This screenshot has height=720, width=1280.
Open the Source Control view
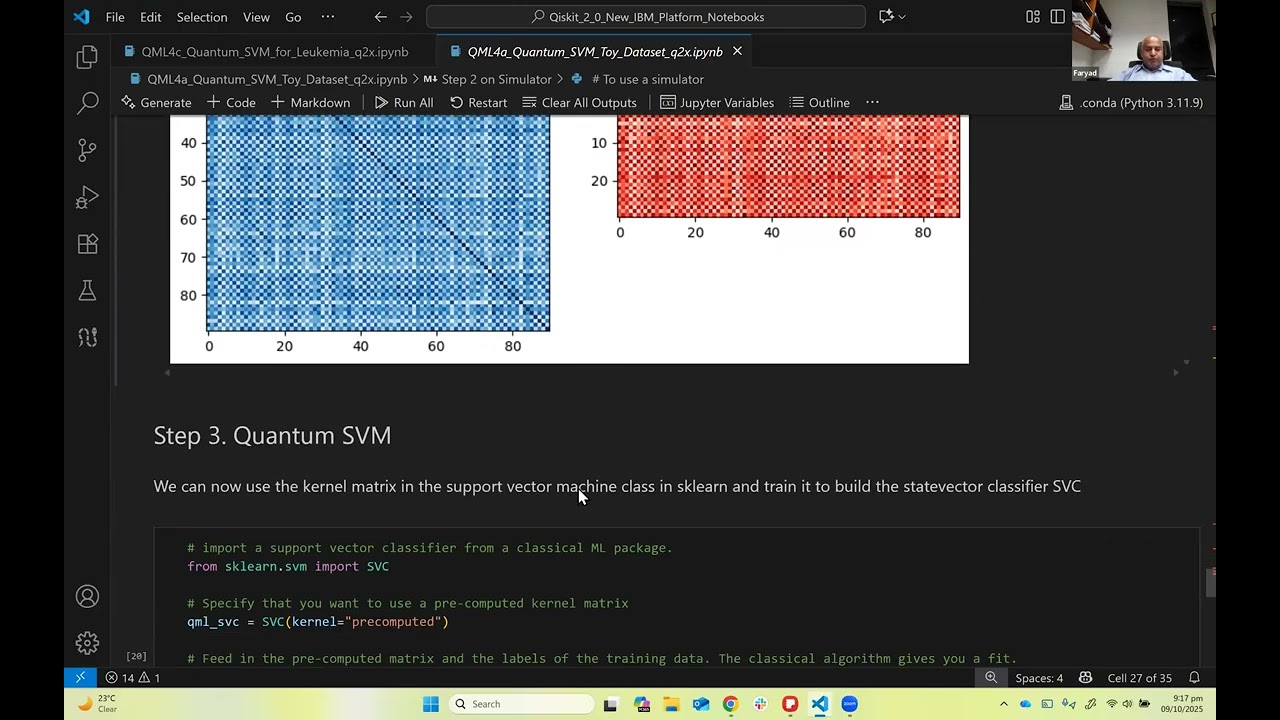(x=87, y=150)
